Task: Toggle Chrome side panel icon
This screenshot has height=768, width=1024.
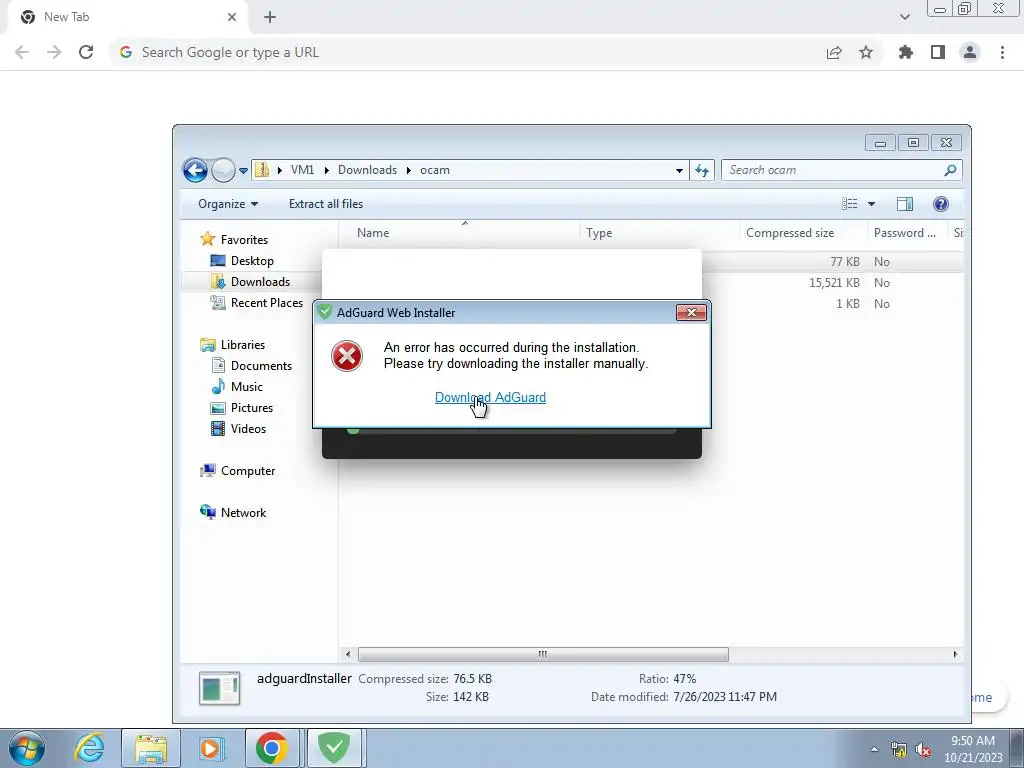Action: coord(938,52)
